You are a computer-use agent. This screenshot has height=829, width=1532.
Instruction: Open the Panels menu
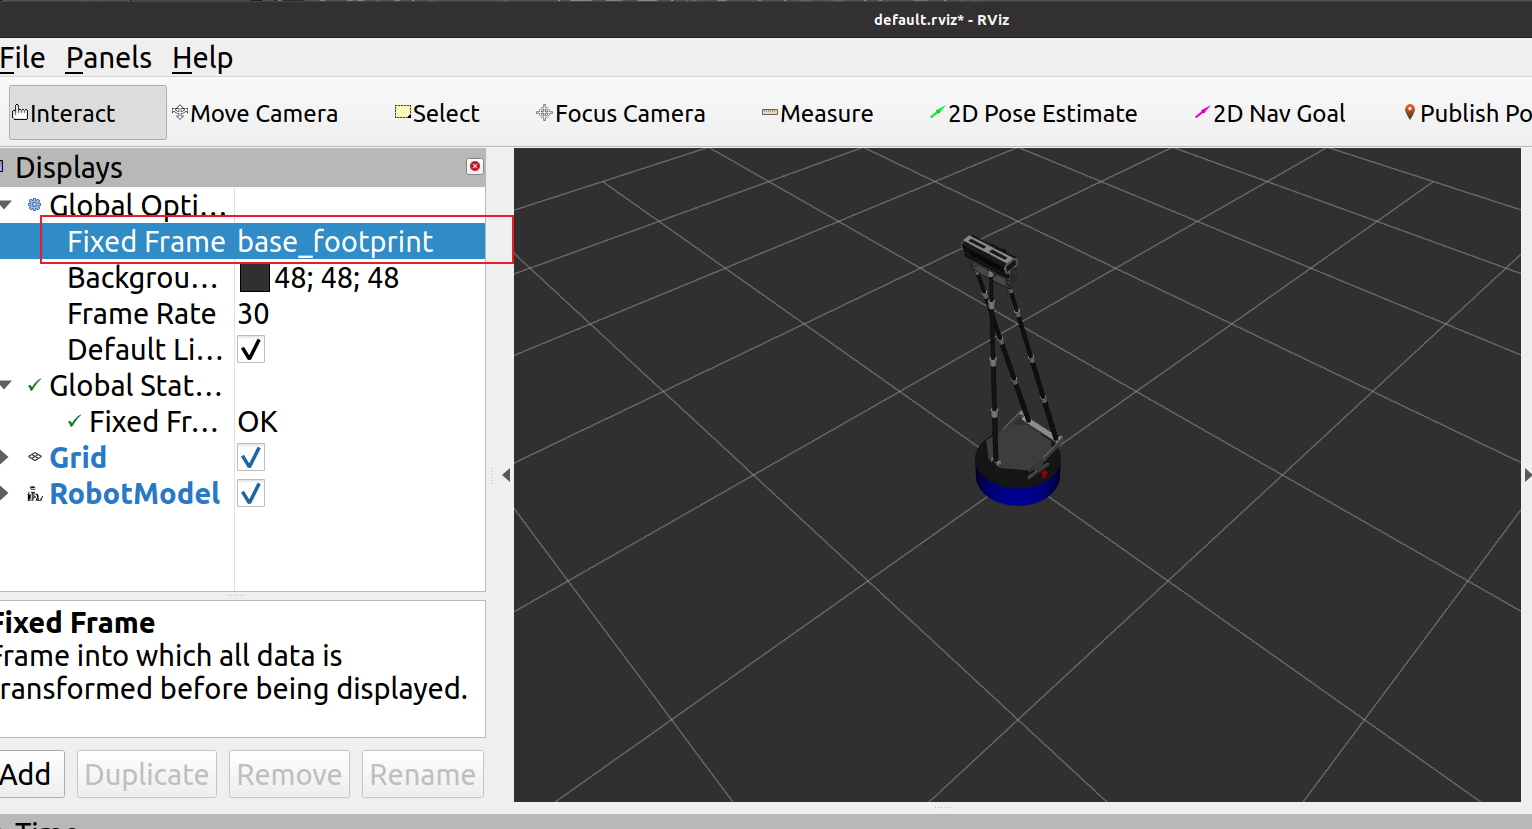pos(109,58)
